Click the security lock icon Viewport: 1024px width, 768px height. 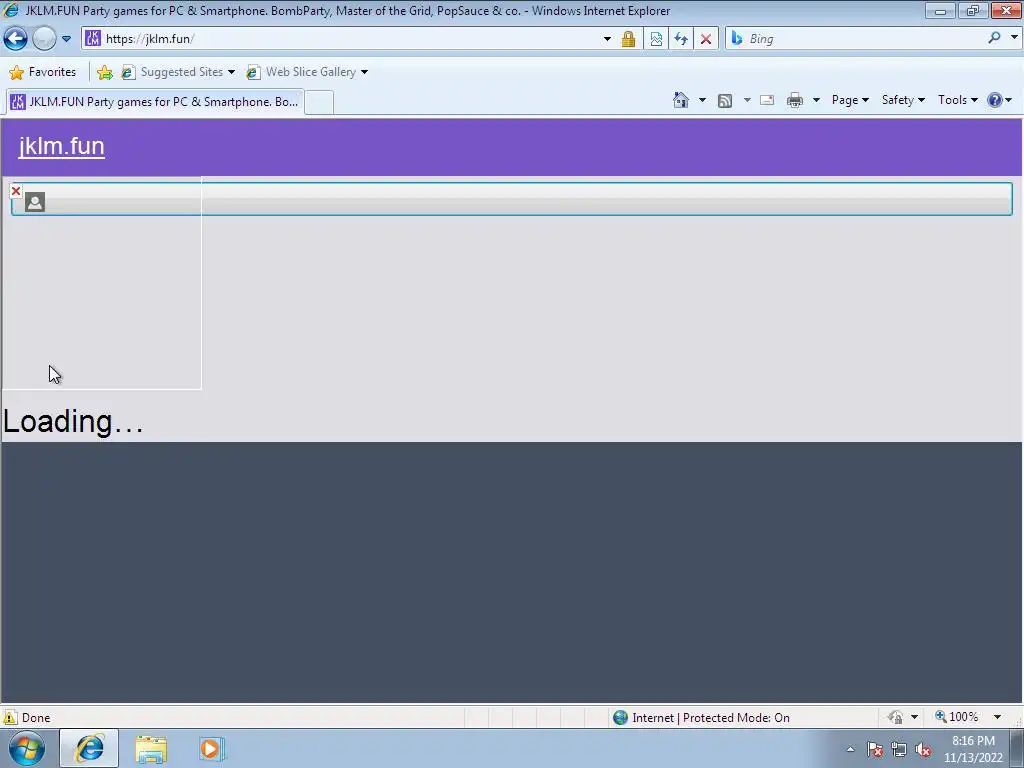point(628,39)
